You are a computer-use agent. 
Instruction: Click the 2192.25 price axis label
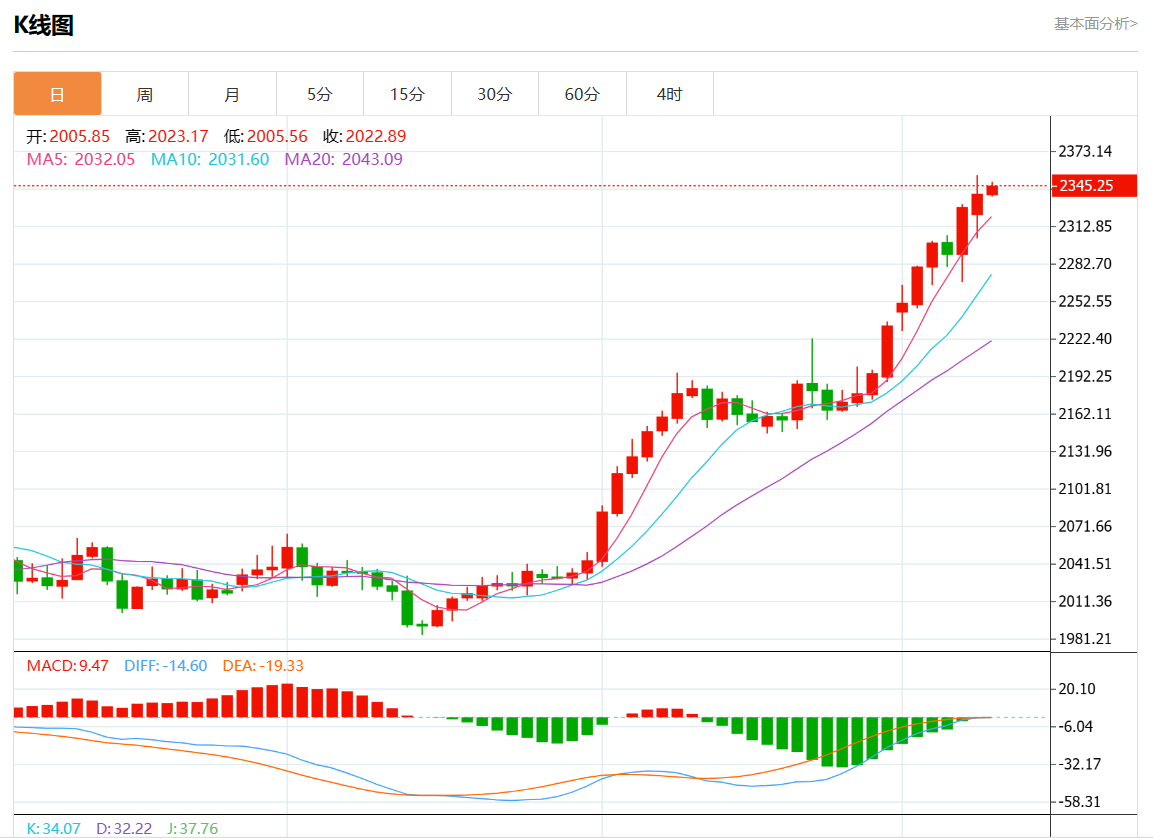tap(1085, 376)
